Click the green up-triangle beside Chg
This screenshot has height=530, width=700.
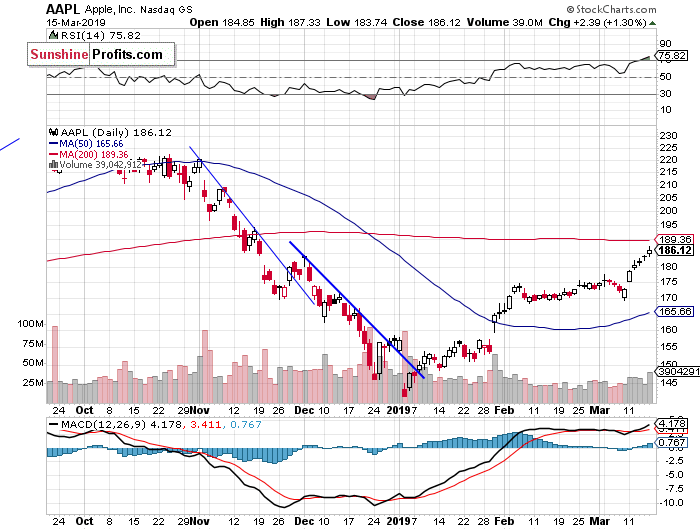coord(652,23)
